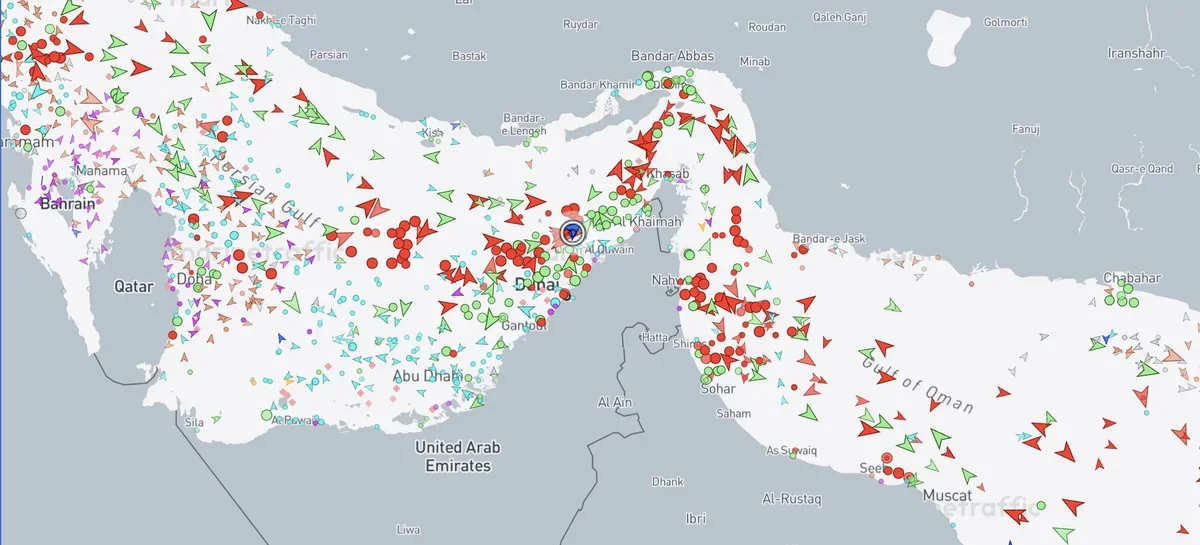1200x545 pixels.
Task: Select the Al Ain city label
Action: (615, 402)
